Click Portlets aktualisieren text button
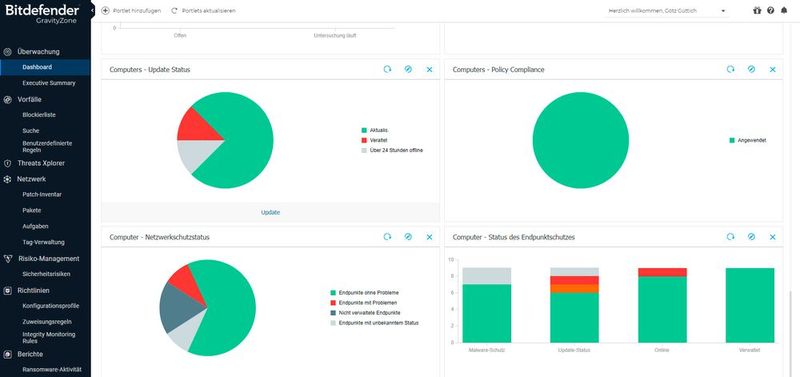Image resolution: width=800 pixels, height=377 pixels. coord(208,10)
